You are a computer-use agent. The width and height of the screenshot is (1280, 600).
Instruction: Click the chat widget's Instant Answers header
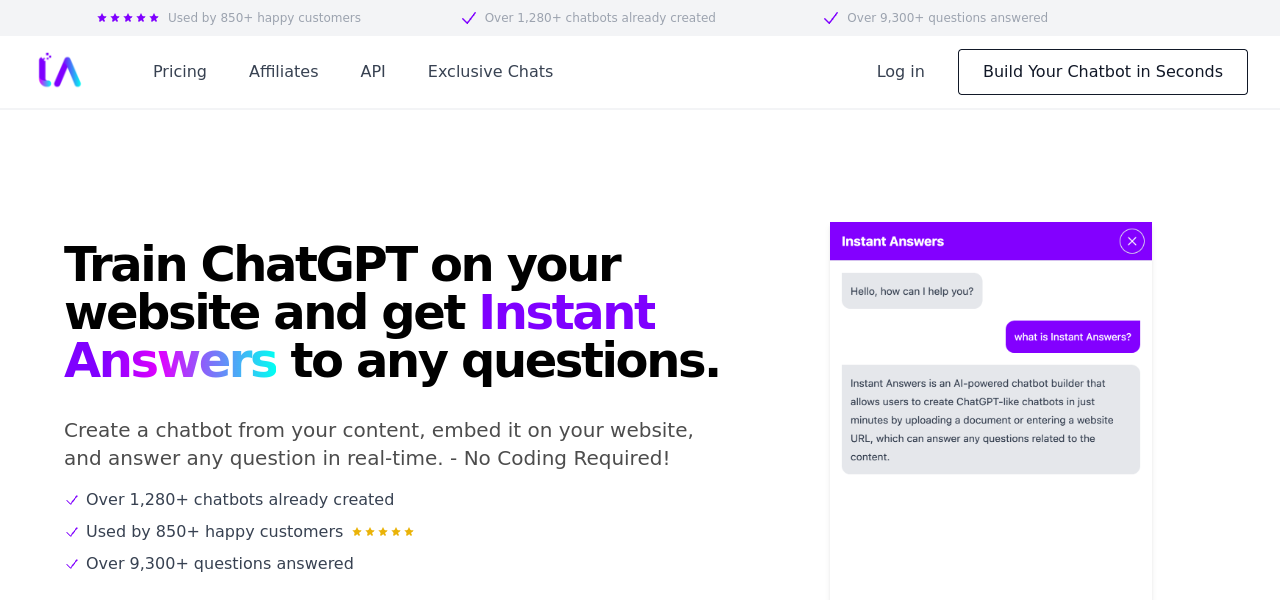893,241
